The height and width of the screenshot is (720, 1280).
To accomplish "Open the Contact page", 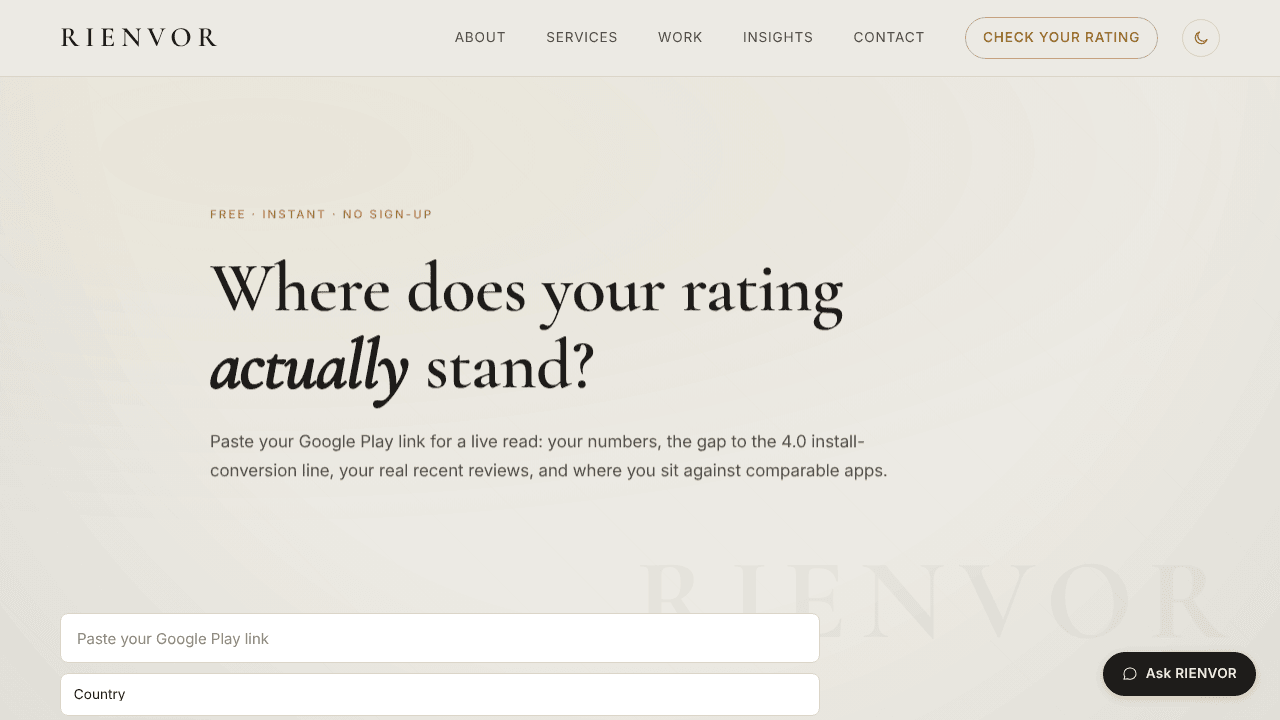I will [889, 38].
